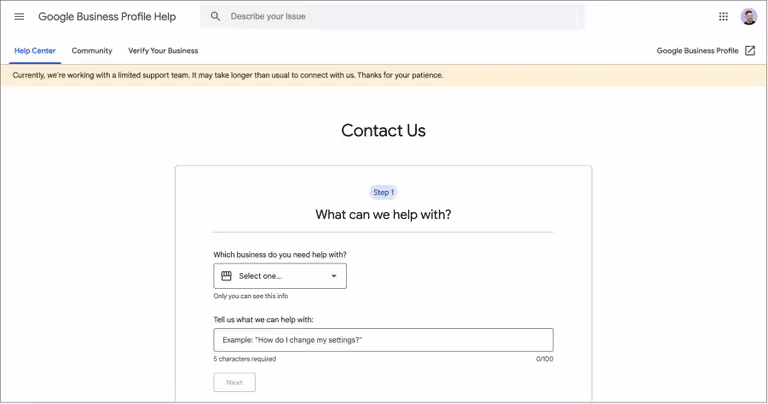Open the Google Business Profile link
This screenshot has width=768, height=404.
(697, 51)
